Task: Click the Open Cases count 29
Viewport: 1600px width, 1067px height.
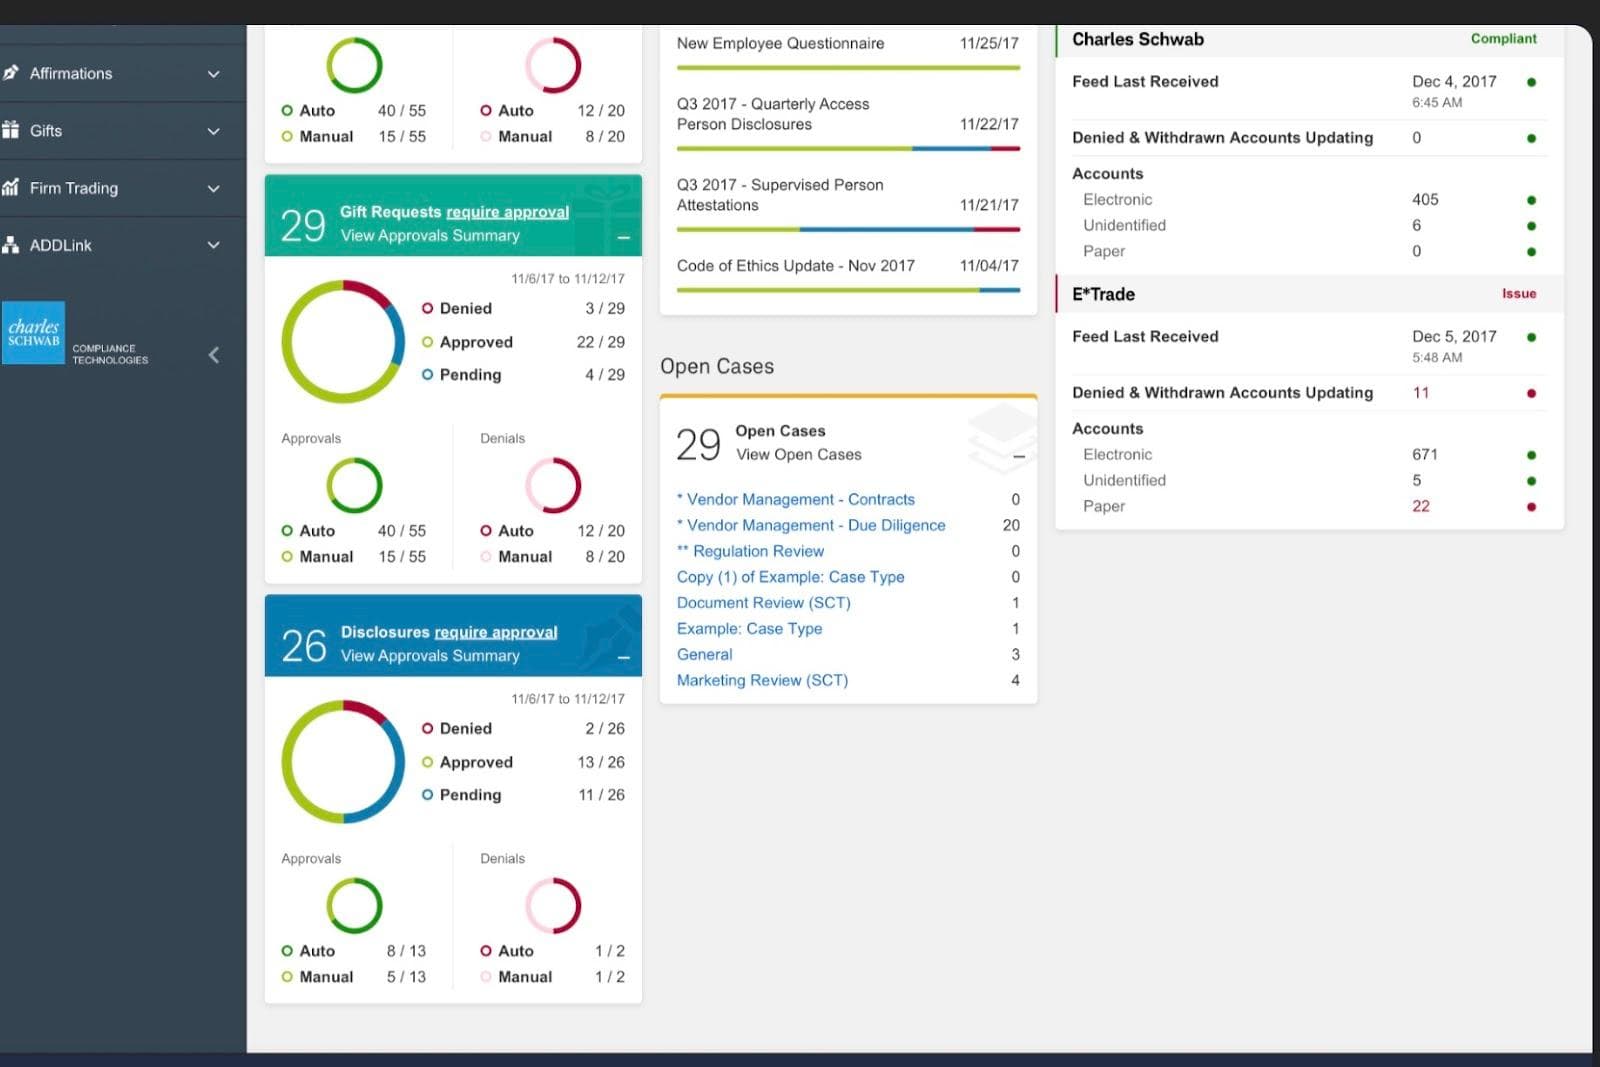Action: [x=698, y=444]
